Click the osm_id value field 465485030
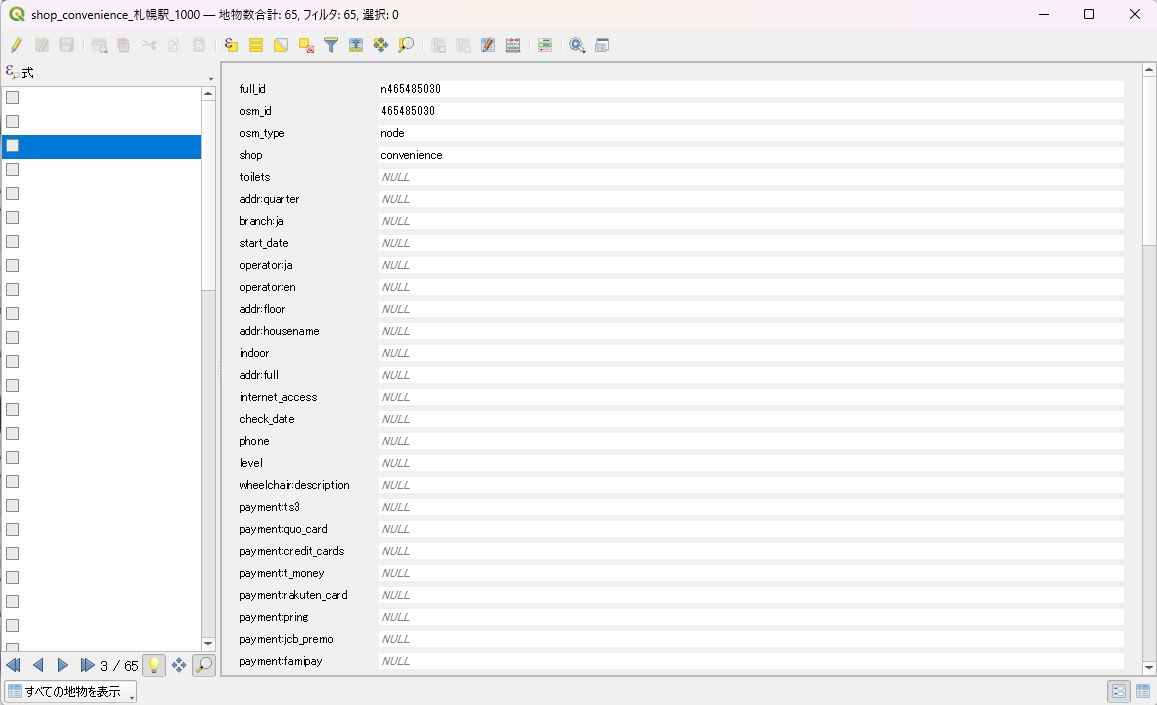The height and width of the screenshot is (705, 1157). [x=751, y=111]
